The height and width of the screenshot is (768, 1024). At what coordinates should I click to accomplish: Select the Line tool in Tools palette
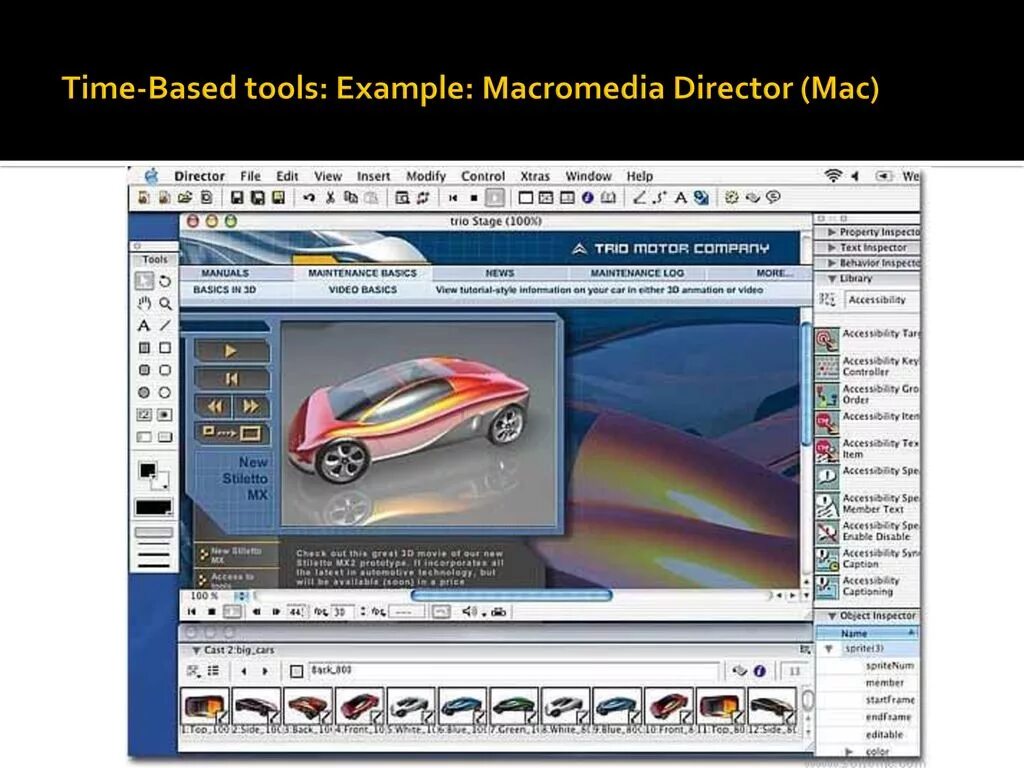(165, 325)
